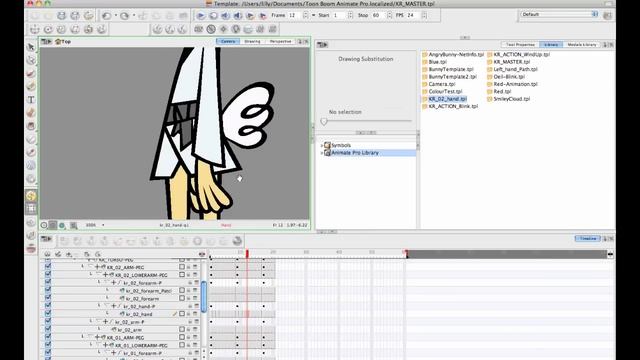Click the circle-slash icon in second toolbar row
Image resolution: width=640 pixels, height=360 pixels.
211,29
